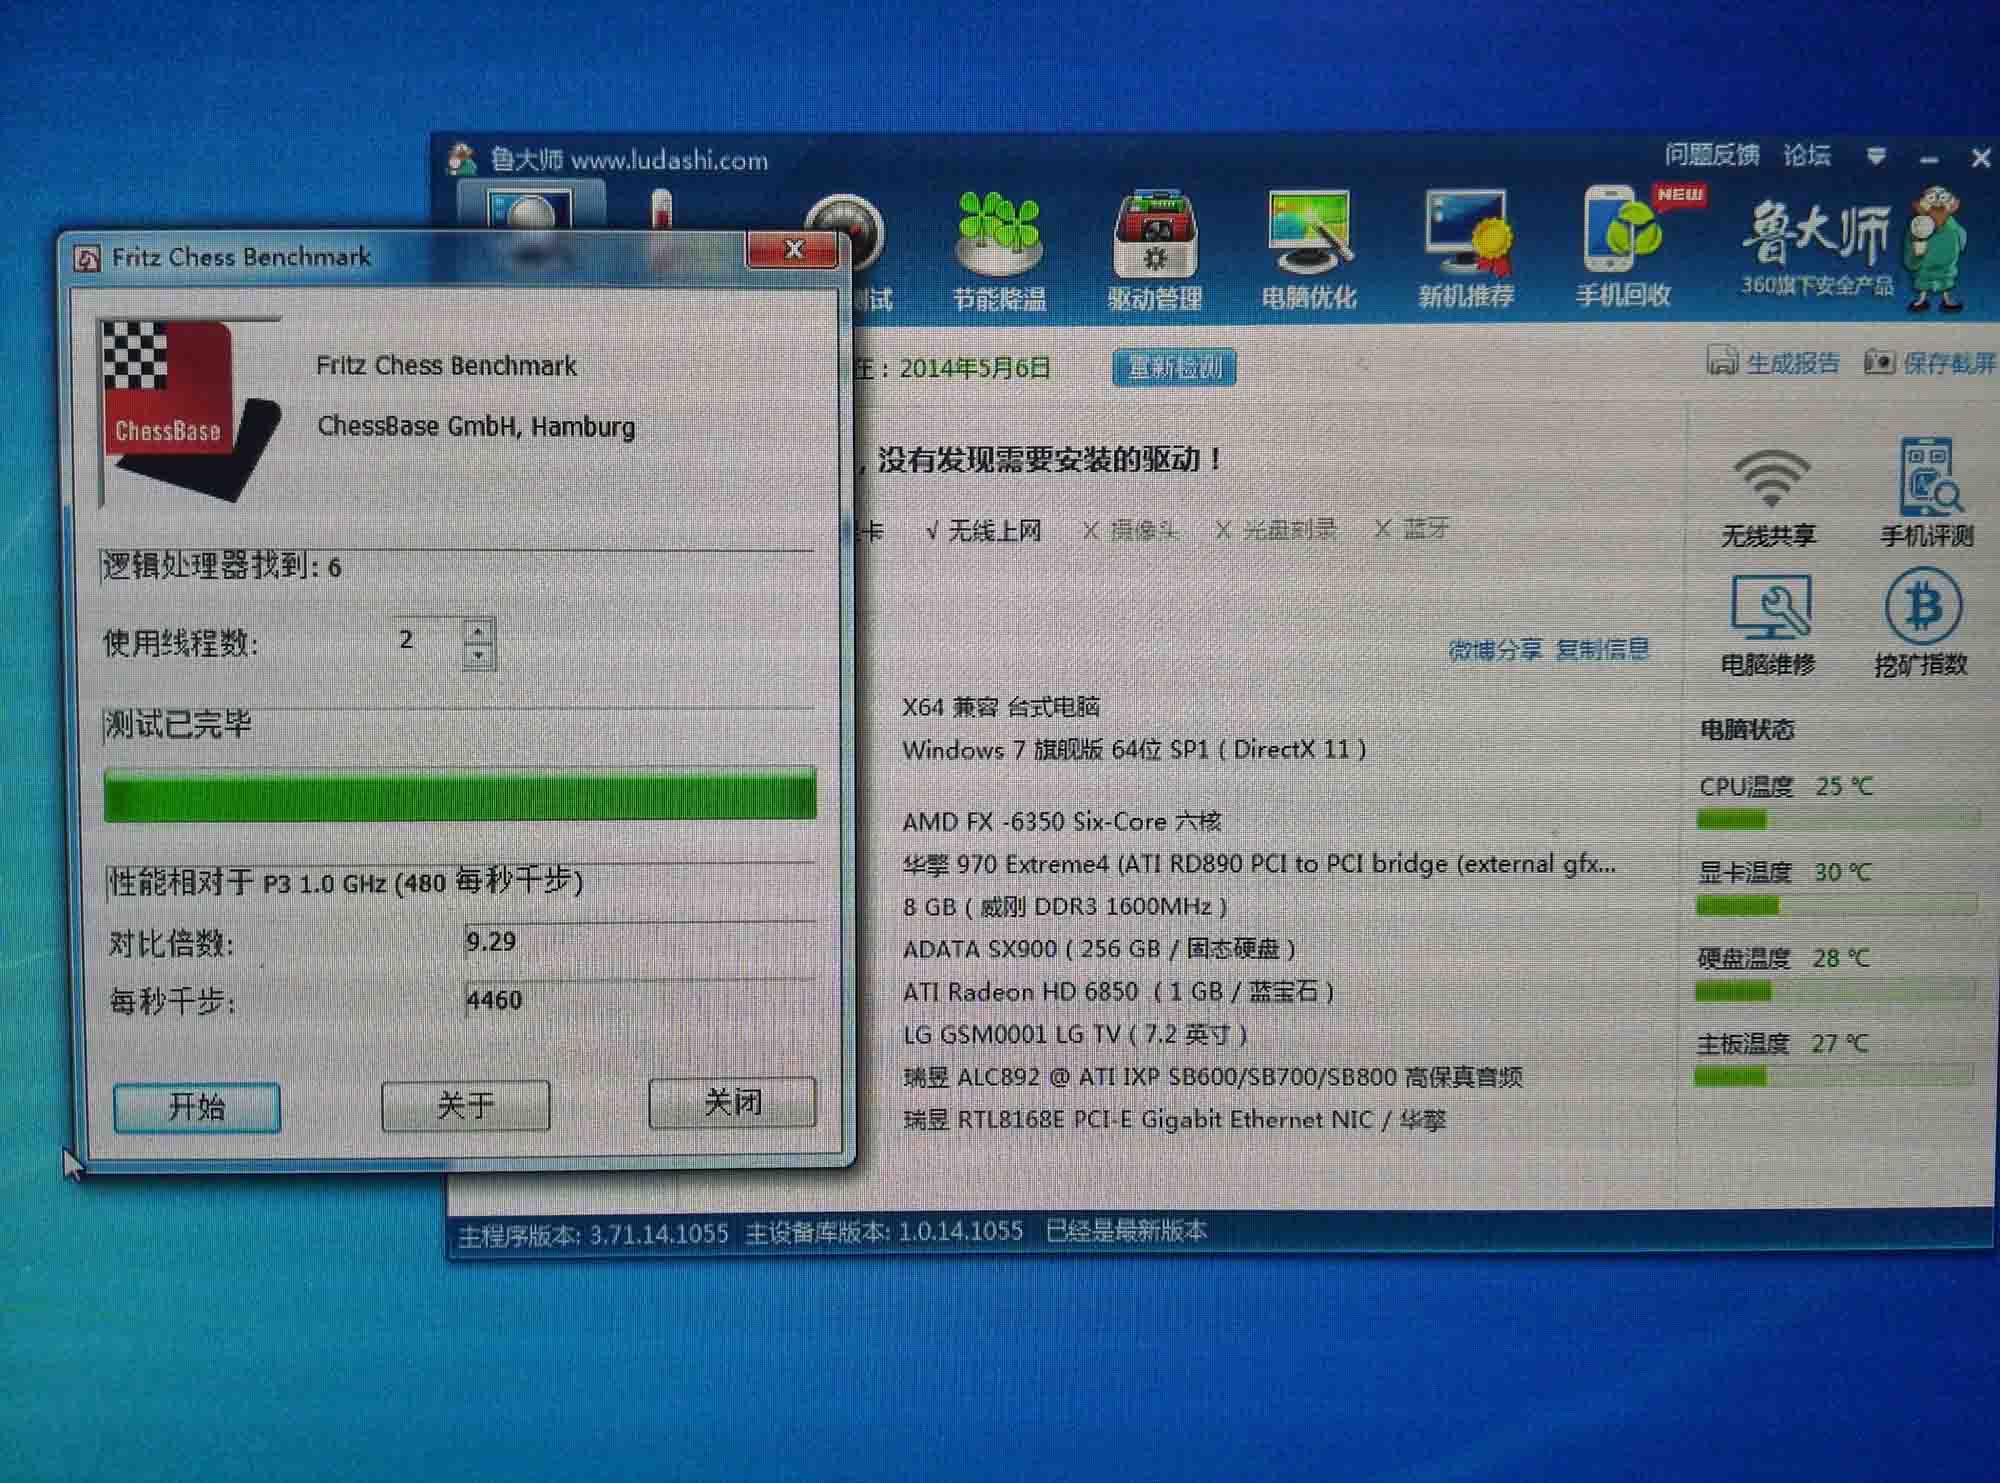Click the 主板温度 motherboard temperature bar
This screenshot has height=1483, width=2000.
[1834, 1076]
